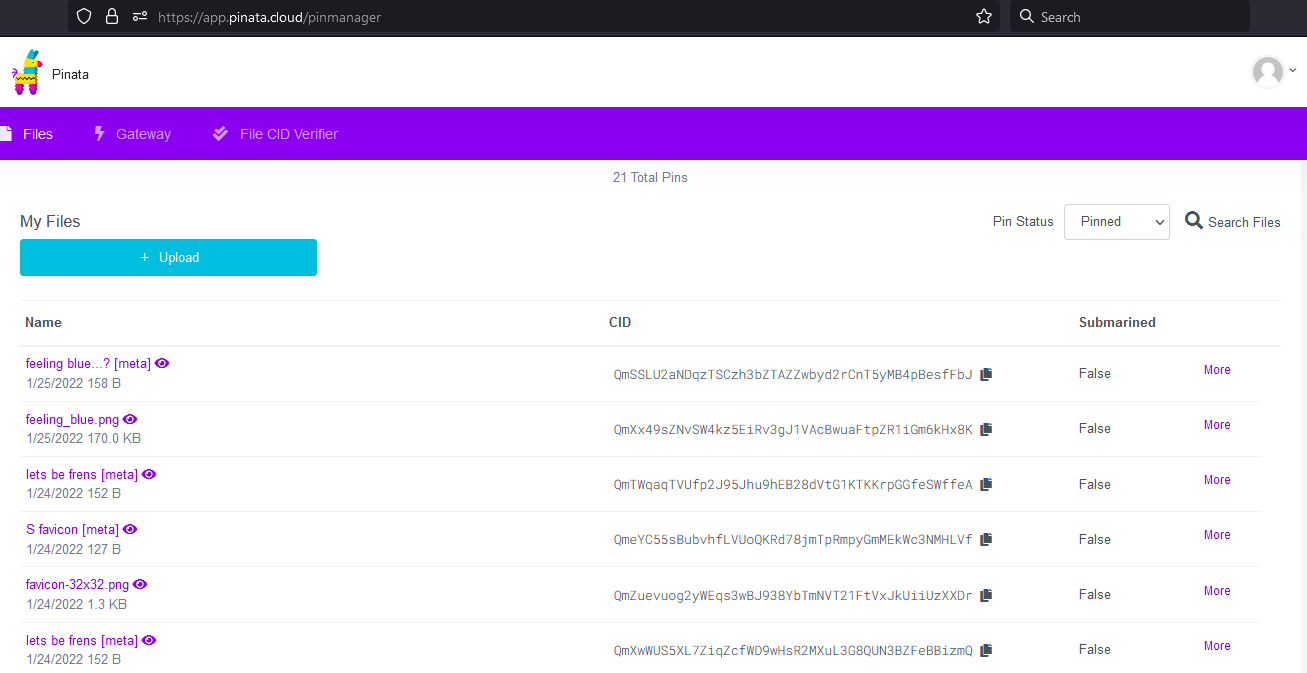Open the Pin Status Pinned dropdown

pyautogui.click(x=1116, y=222)
